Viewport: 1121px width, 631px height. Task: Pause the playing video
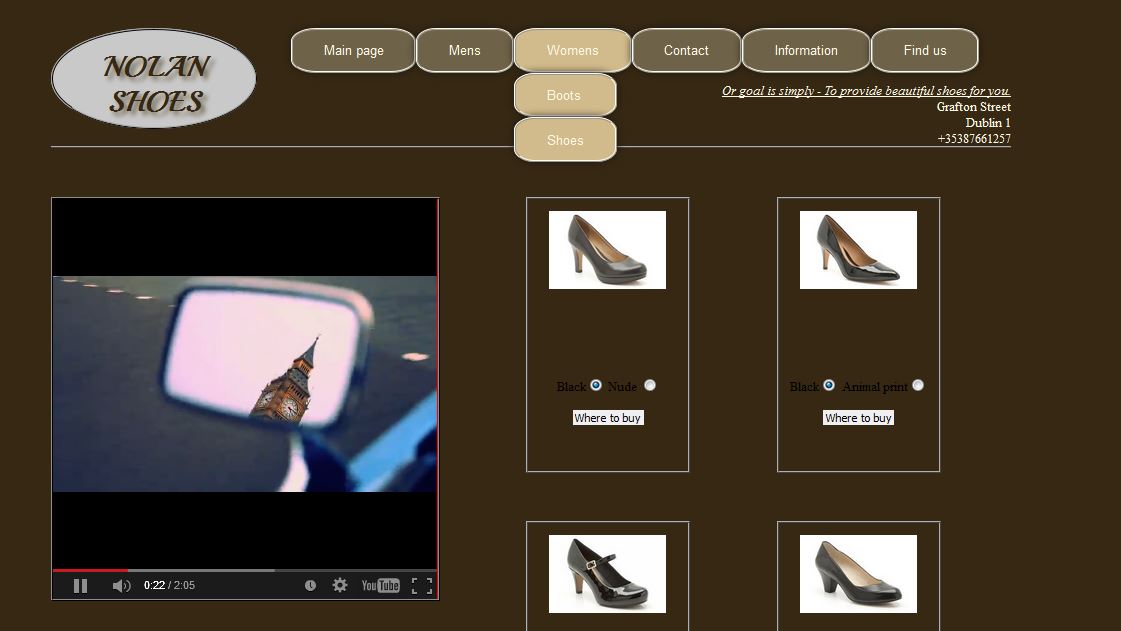(80, 585)
